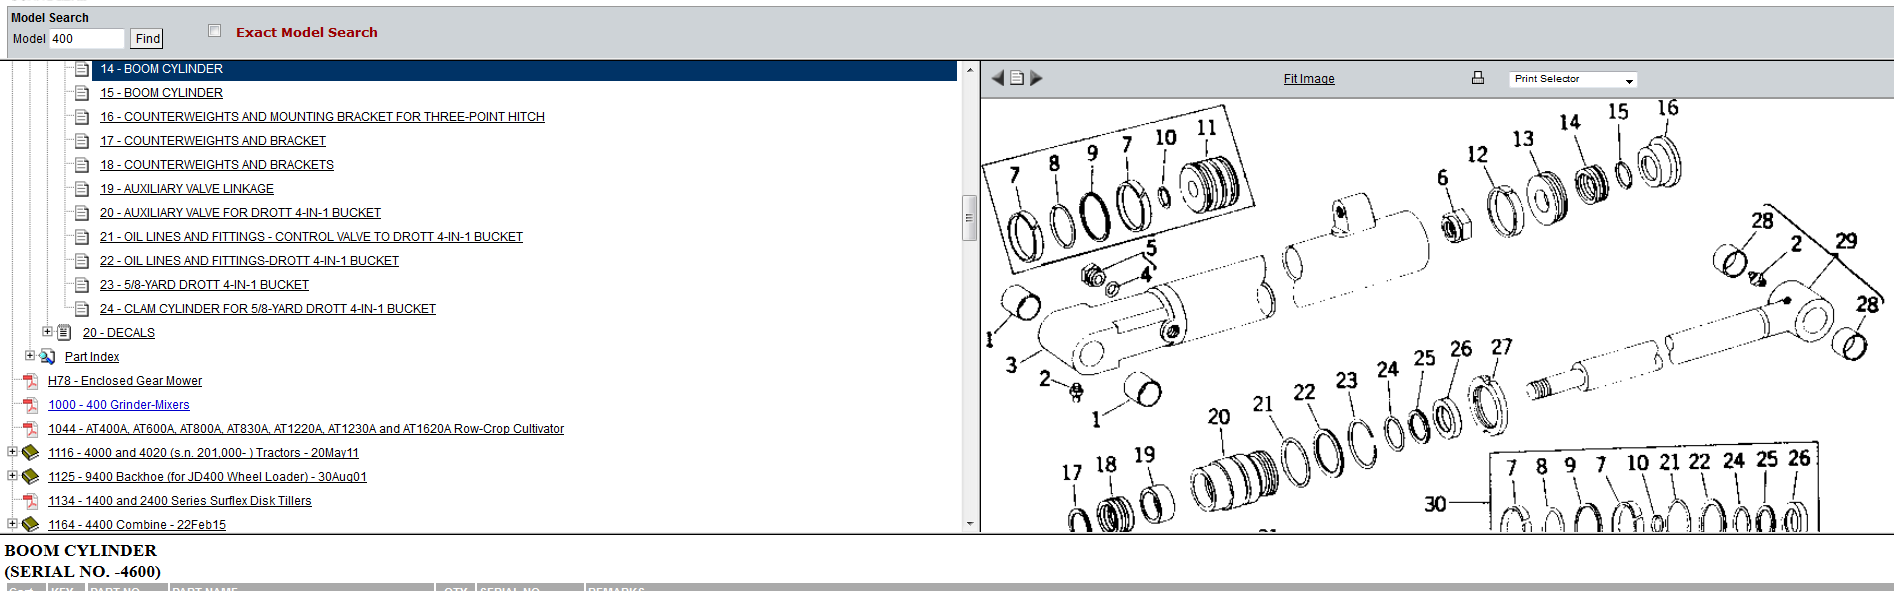Viewport: 1894px width, 591px height.
Task: Click the Part Index magnifier icon
Action: [x=47, y=357]
